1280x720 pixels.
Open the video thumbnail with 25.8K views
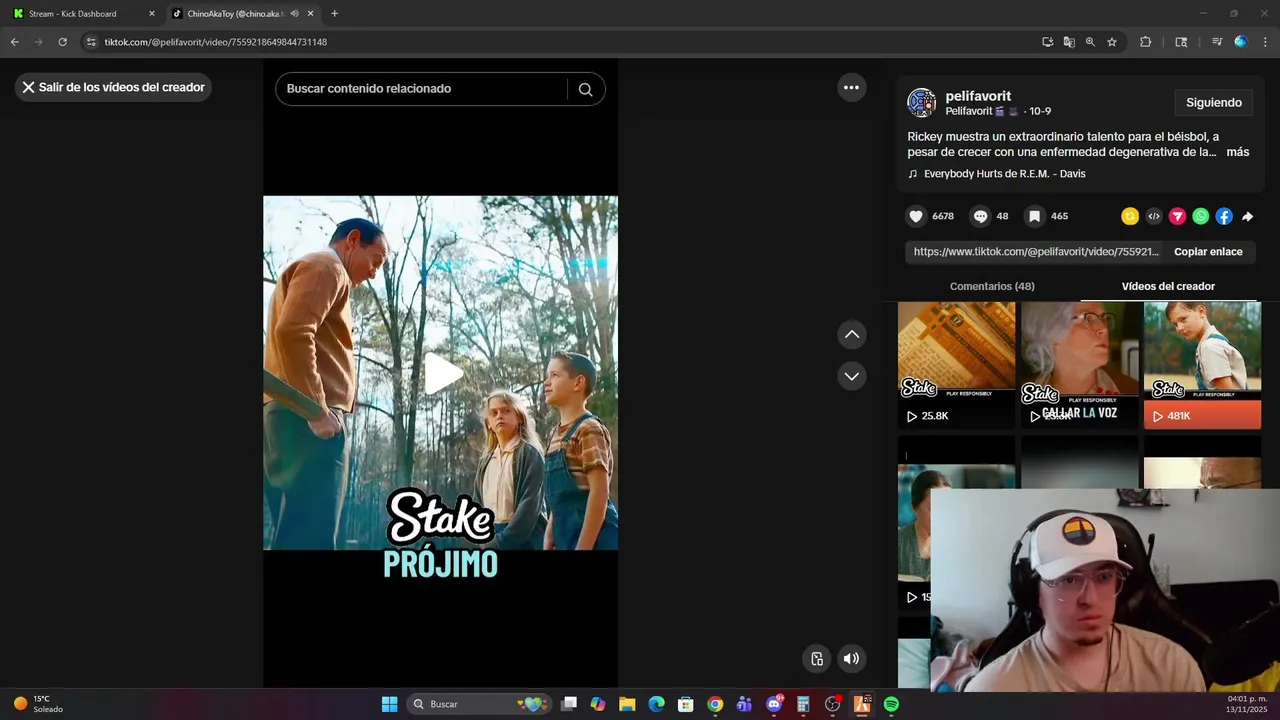coord(956,365)
